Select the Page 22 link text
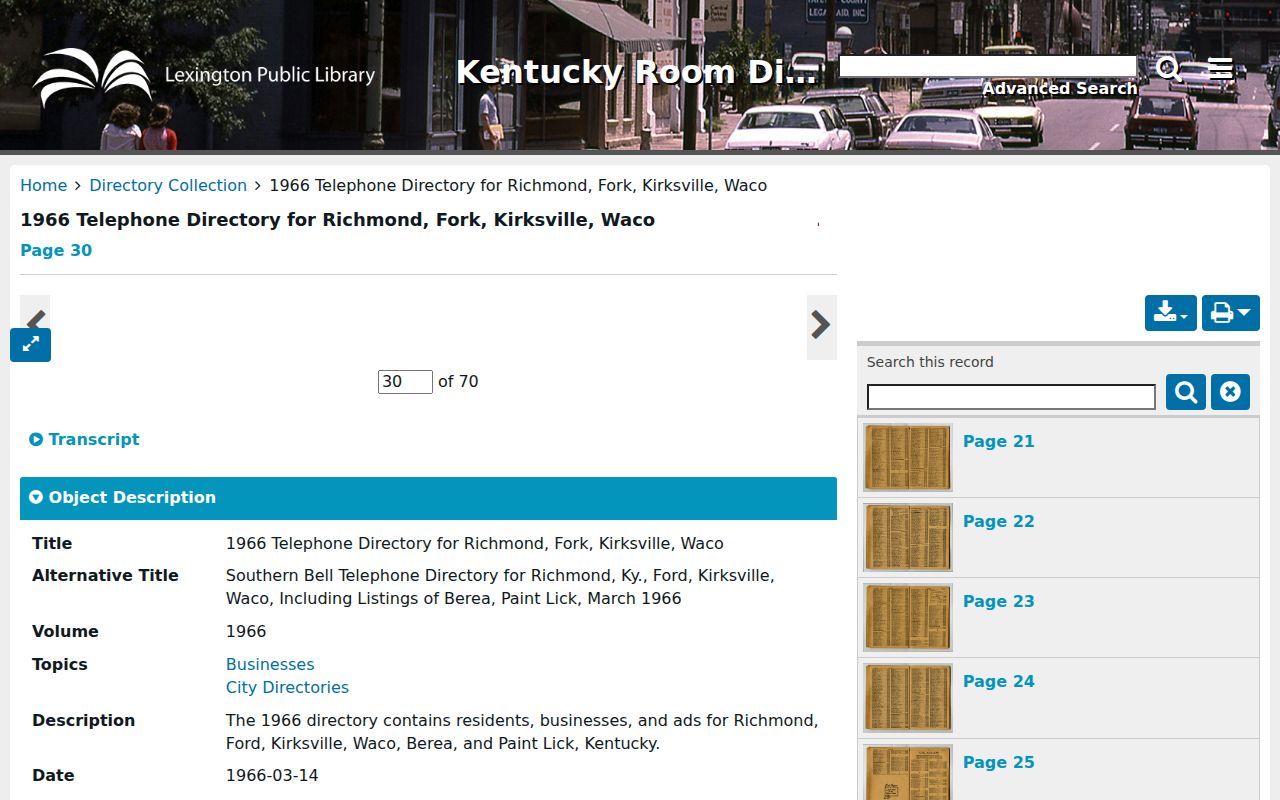 pos(999,521)
